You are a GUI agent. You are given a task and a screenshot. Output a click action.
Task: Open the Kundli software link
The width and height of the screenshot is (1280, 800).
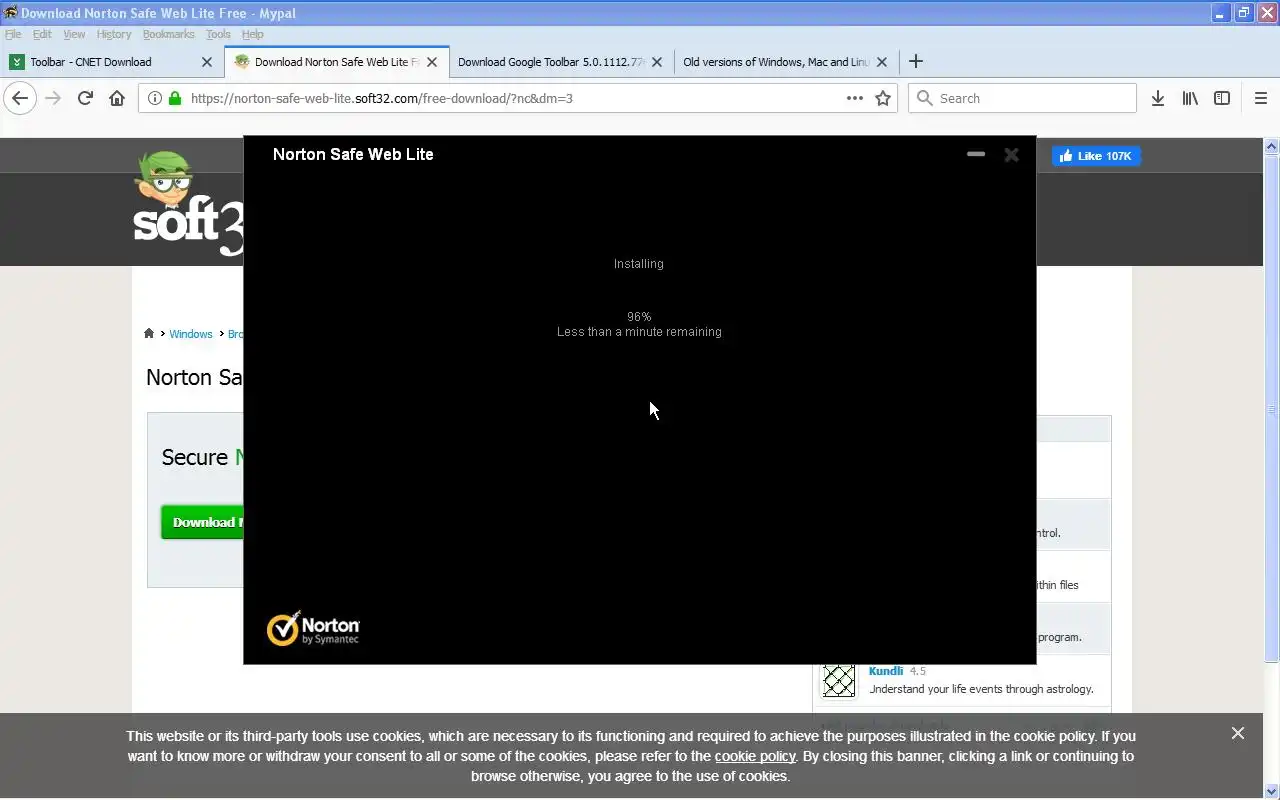pos(886,671)
